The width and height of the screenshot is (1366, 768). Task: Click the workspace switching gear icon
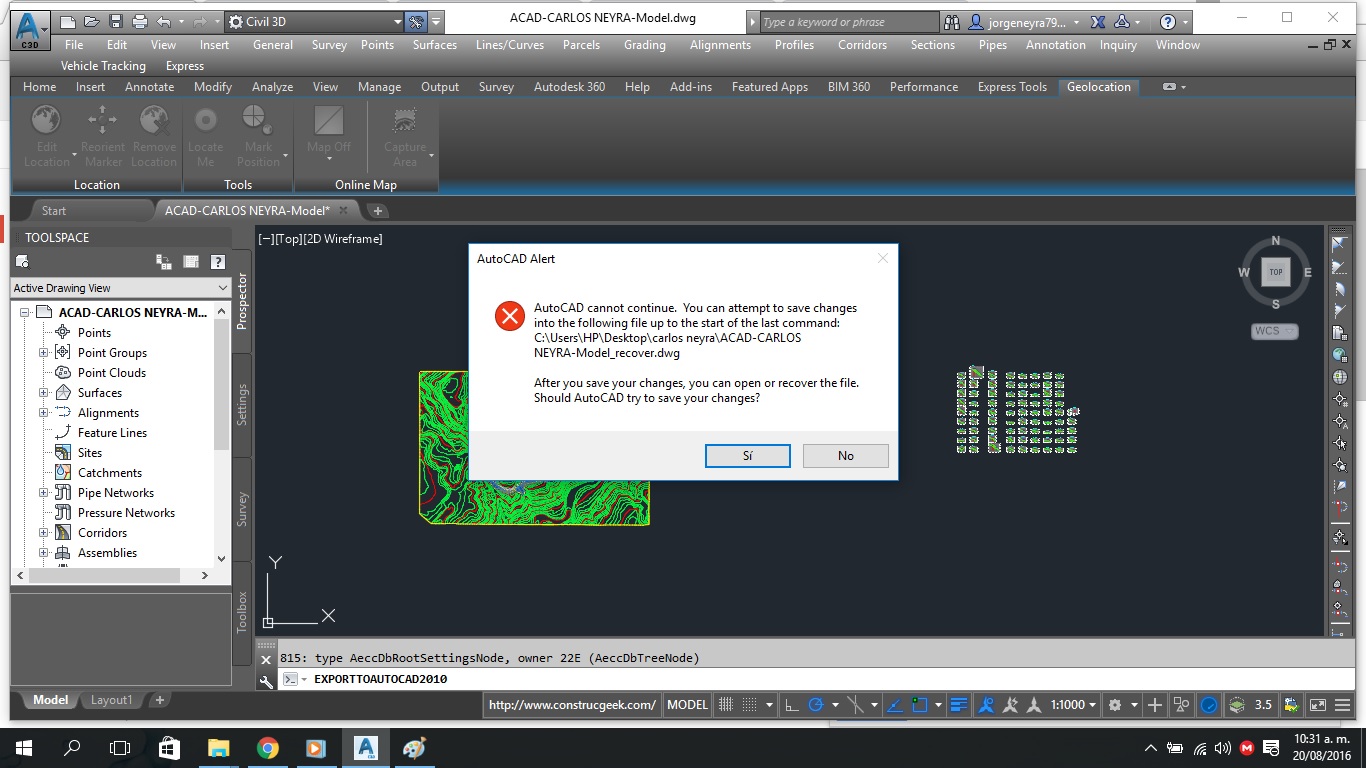coord(1116,705)
